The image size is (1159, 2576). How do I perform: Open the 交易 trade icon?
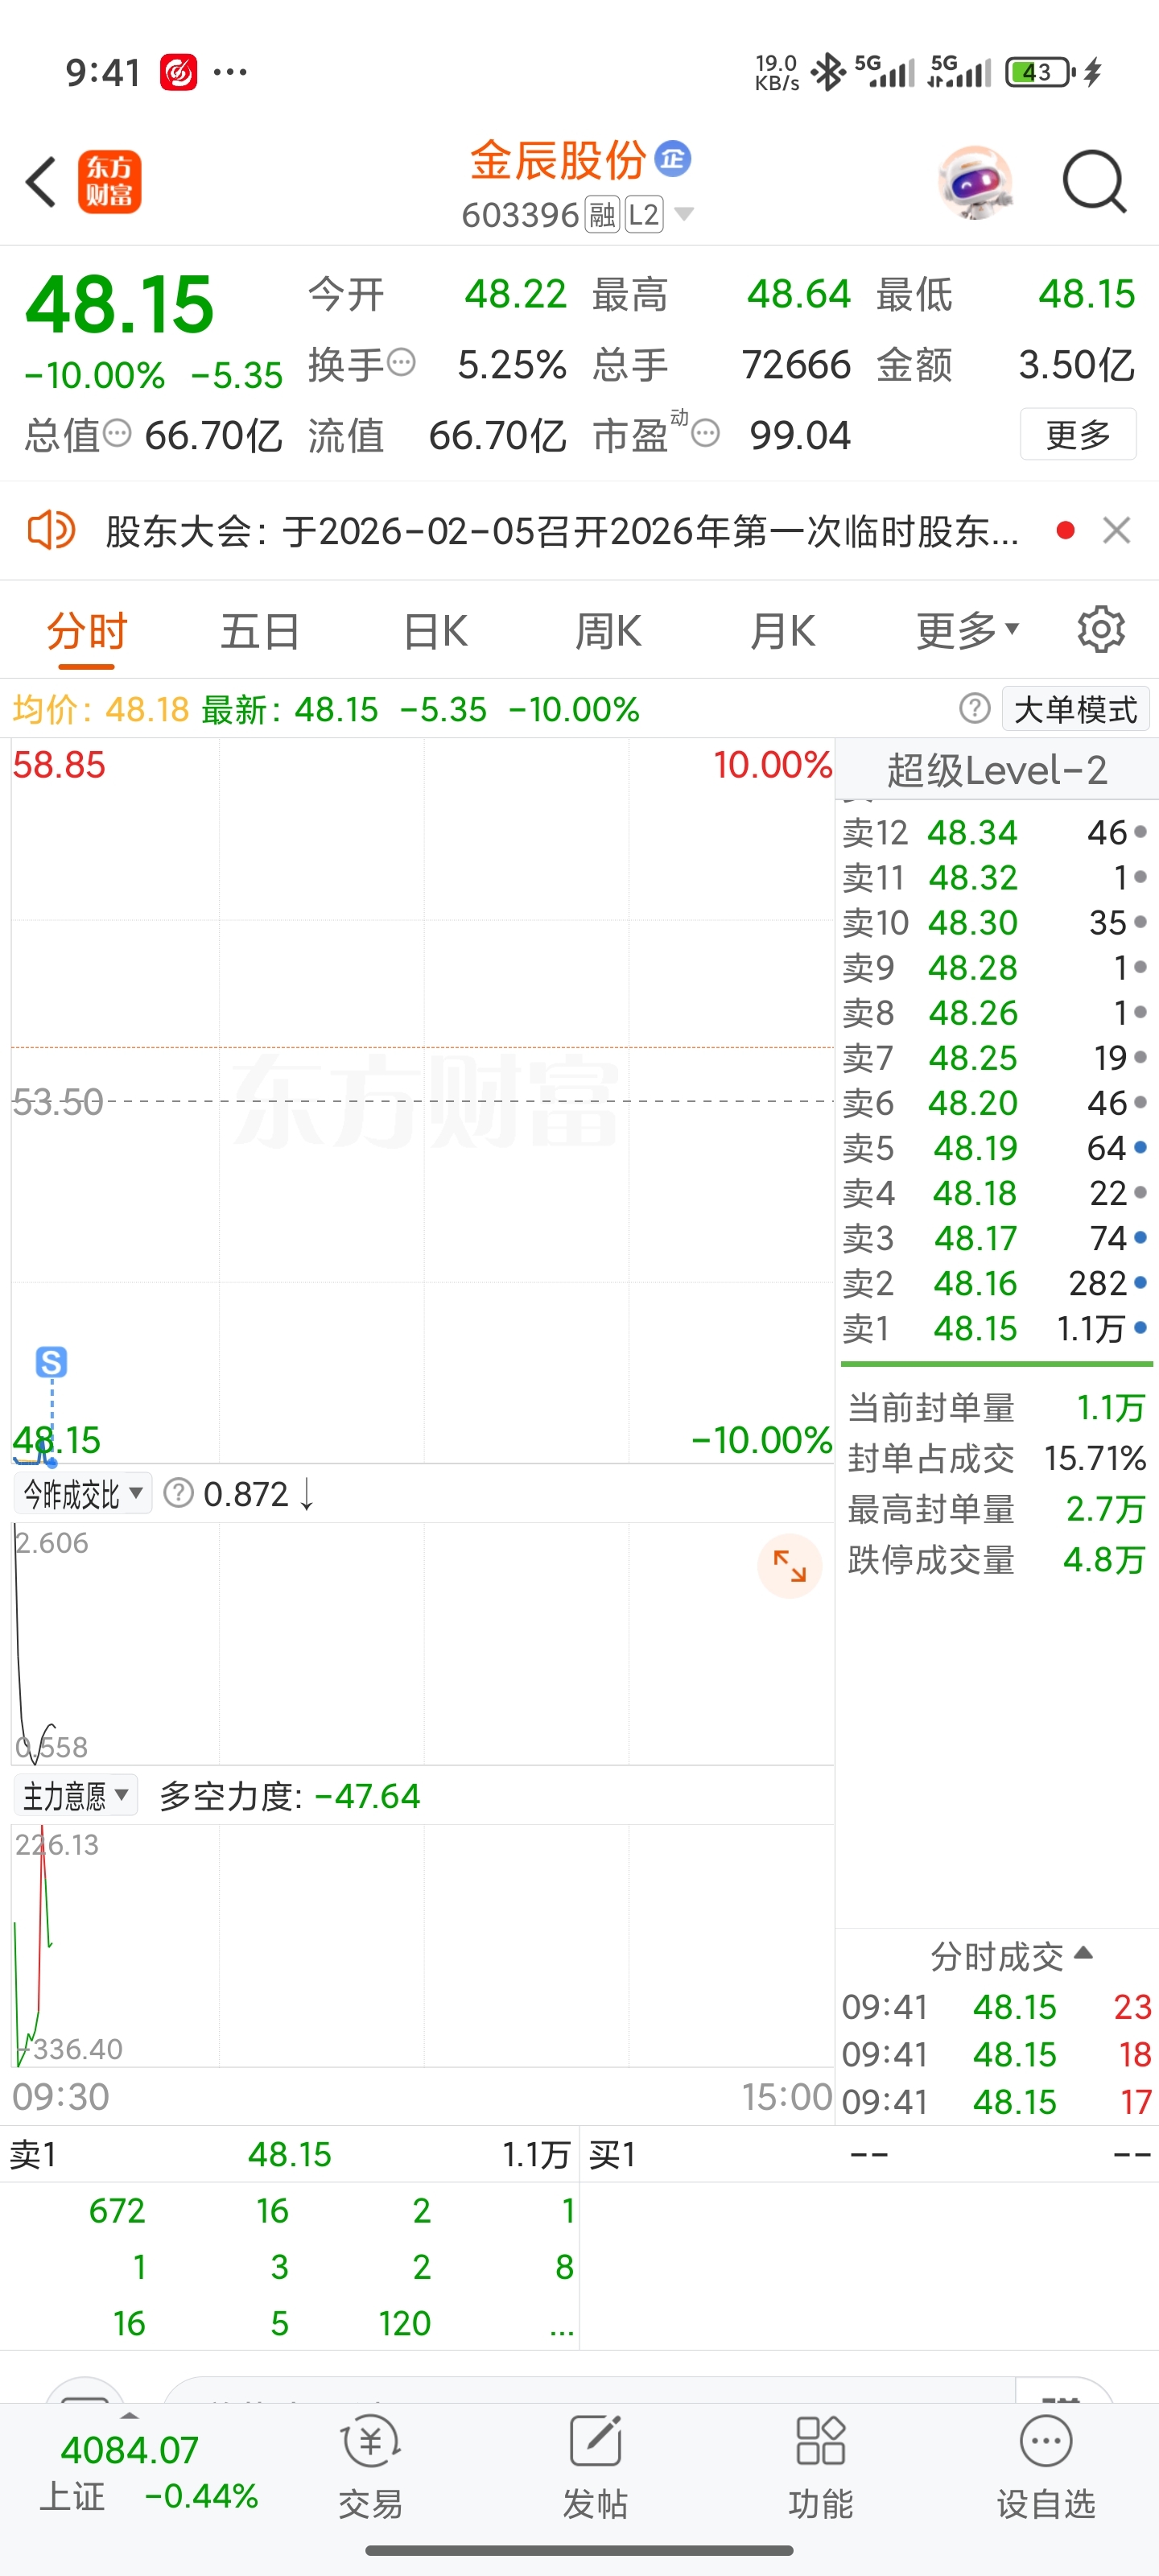tap(371, 2466)
